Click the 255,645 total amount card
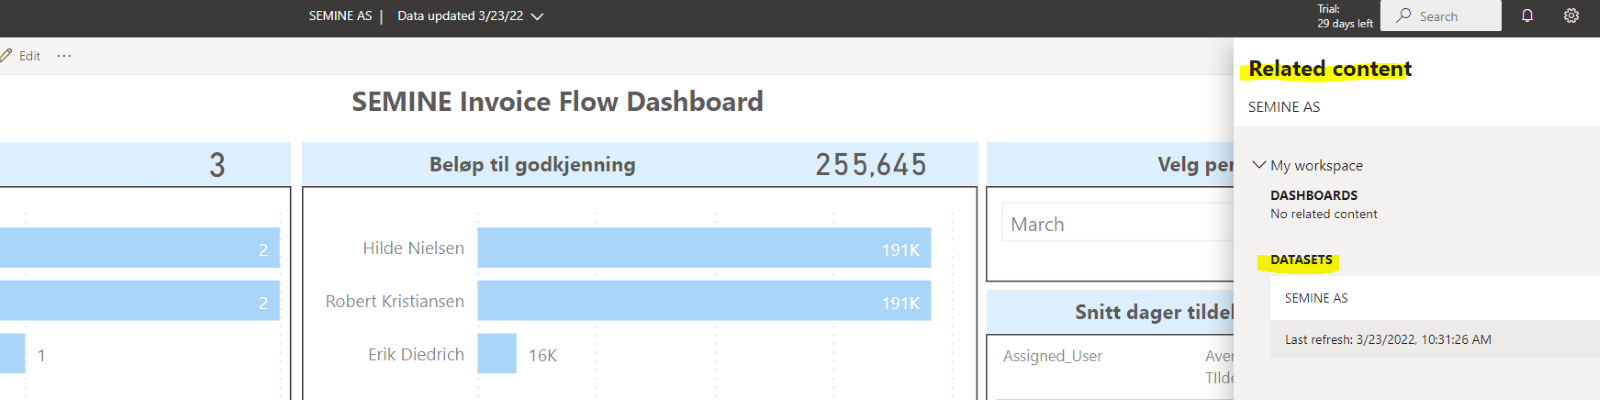This screenshot has width=1600, height=400. (x=870, y=165)
